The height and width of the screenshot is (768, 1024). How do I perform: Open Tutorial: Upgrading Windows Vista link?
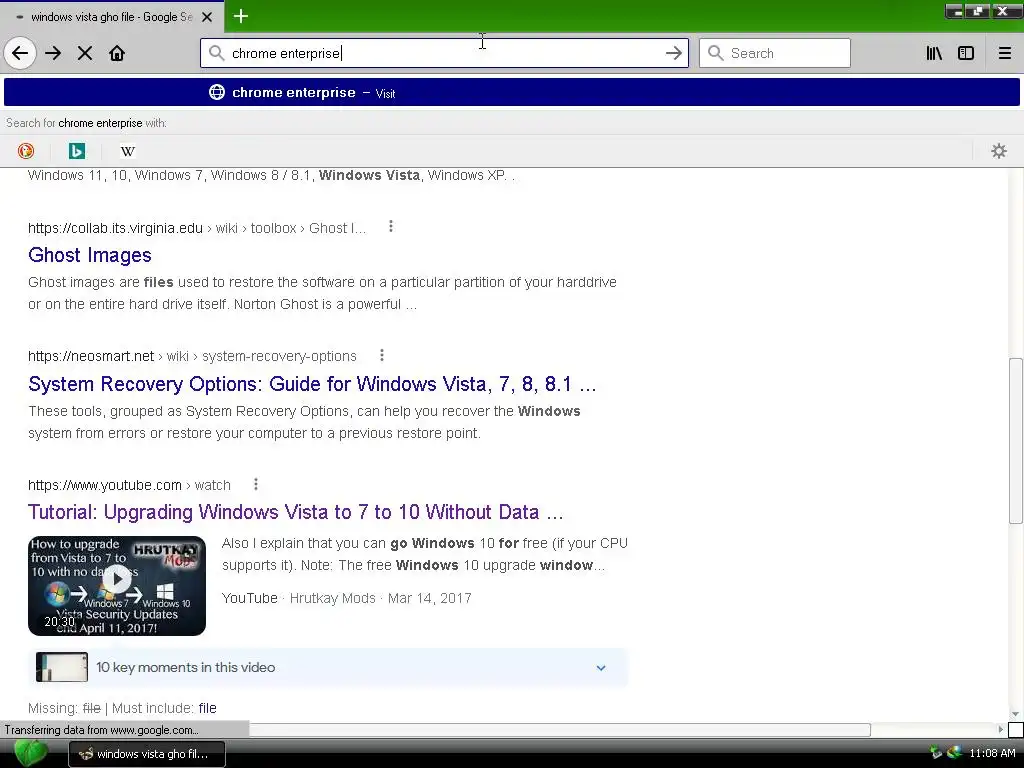[x=295, y=511]
